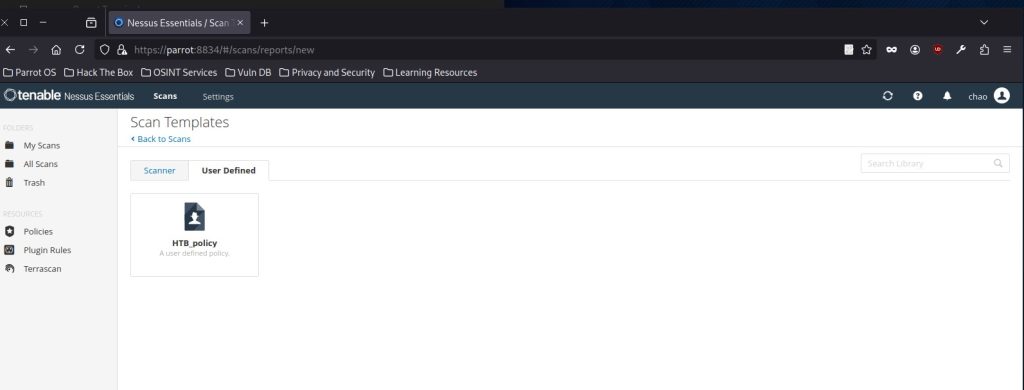Go to browser home page
Screen dimensions: 1024x390
pos(56,50)
